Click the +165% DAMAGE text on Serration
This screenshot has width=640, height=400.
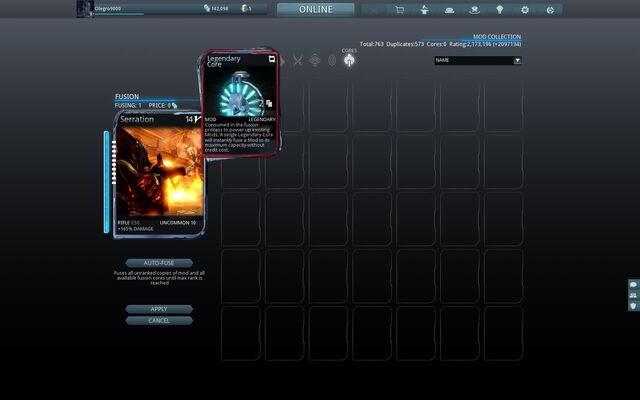tap(136, 229)
